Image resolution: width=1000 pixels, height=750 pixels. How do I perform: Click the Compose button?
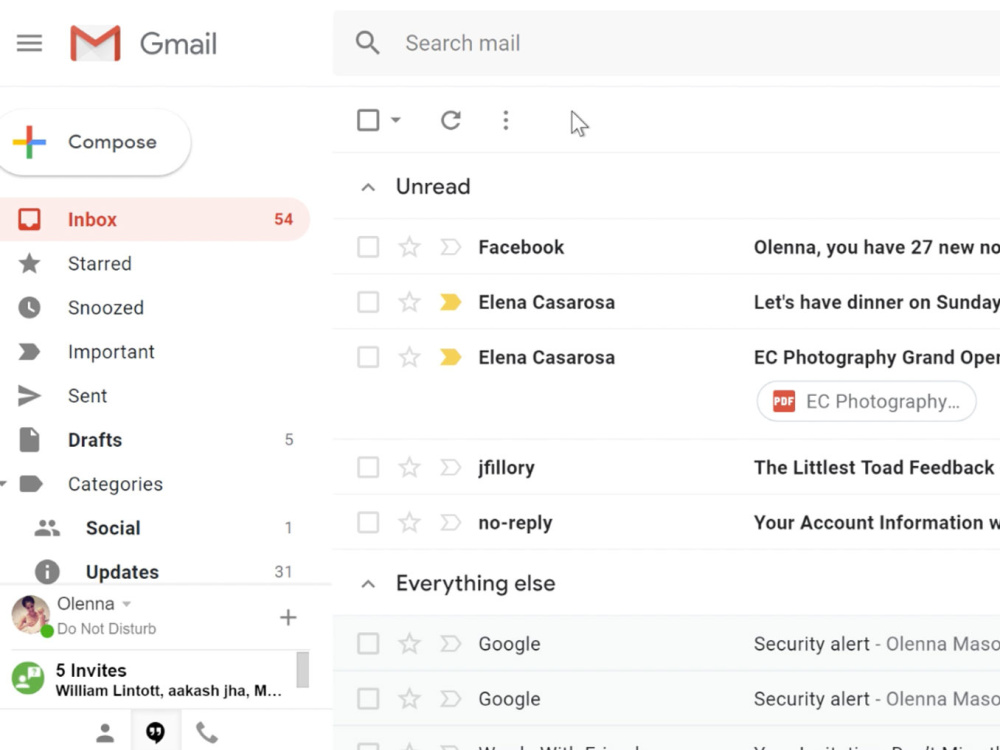(94, 142)
